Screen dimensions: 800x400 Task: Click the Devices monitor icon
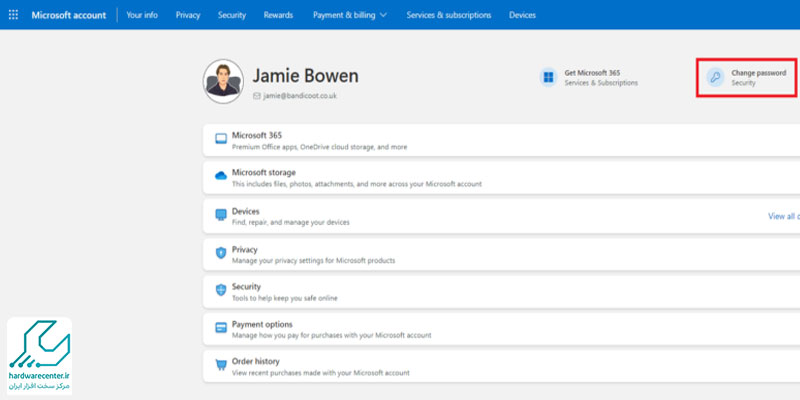click(221, 214)
